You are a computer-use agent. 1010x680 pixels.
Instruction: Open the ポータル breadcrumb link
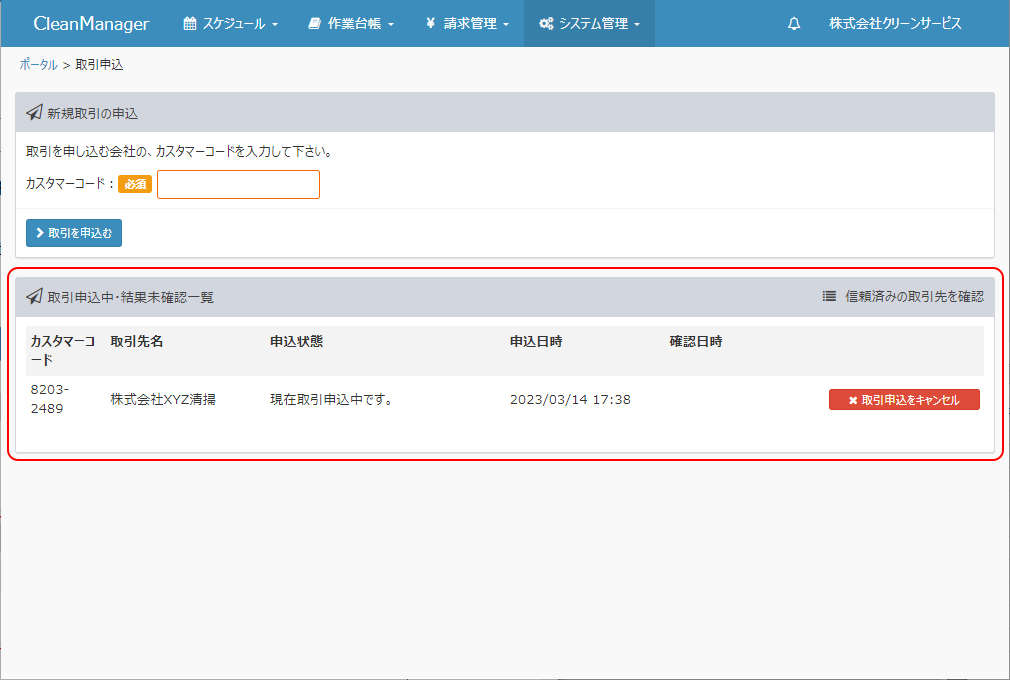point(38,65)
